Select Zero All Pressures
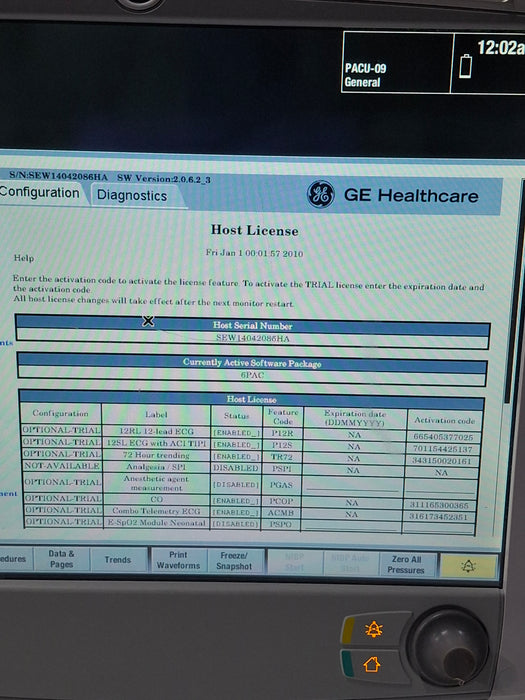The image size is (525, 700). [406, 565]
